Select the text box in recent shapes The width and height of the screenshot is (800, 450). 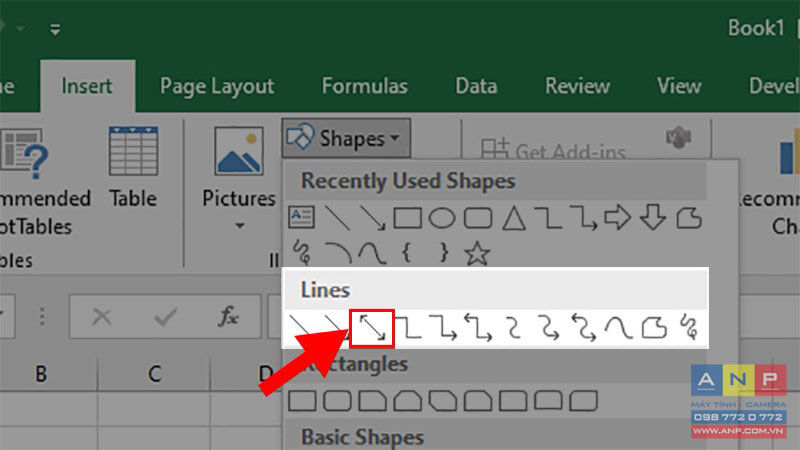[x=302, y=217]
